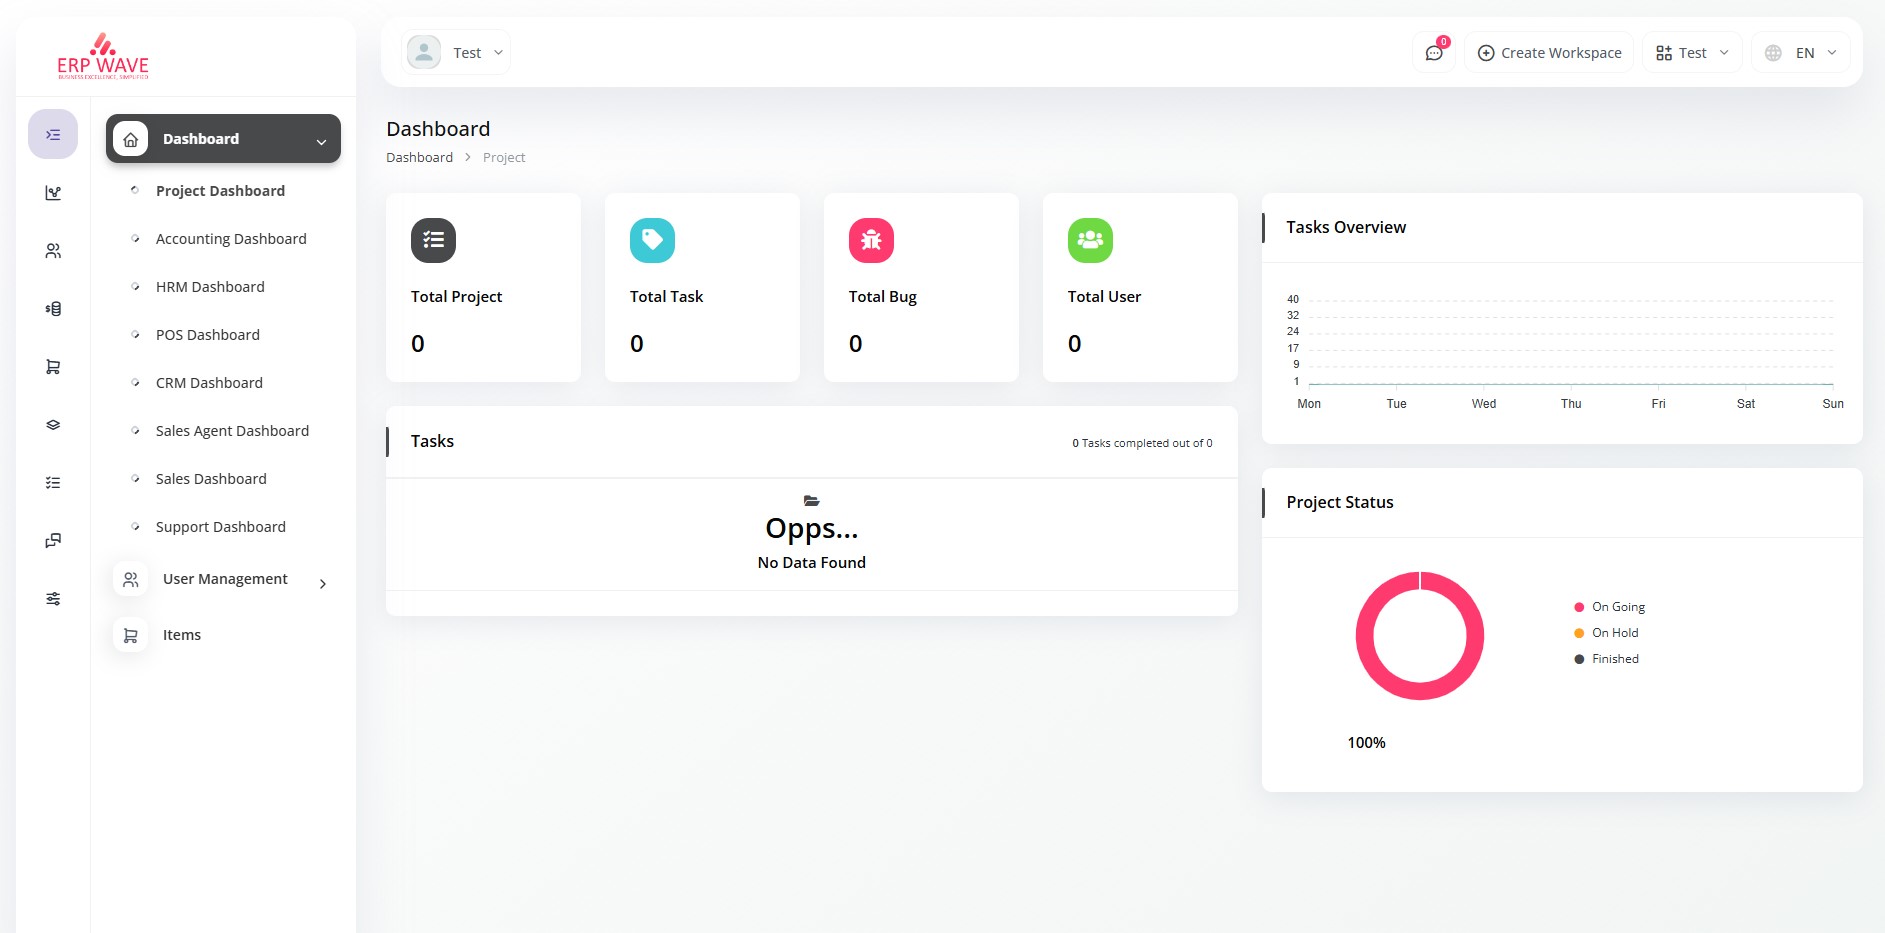
Task: Click the Total User group icon
Action: [x=1090, y=240]
